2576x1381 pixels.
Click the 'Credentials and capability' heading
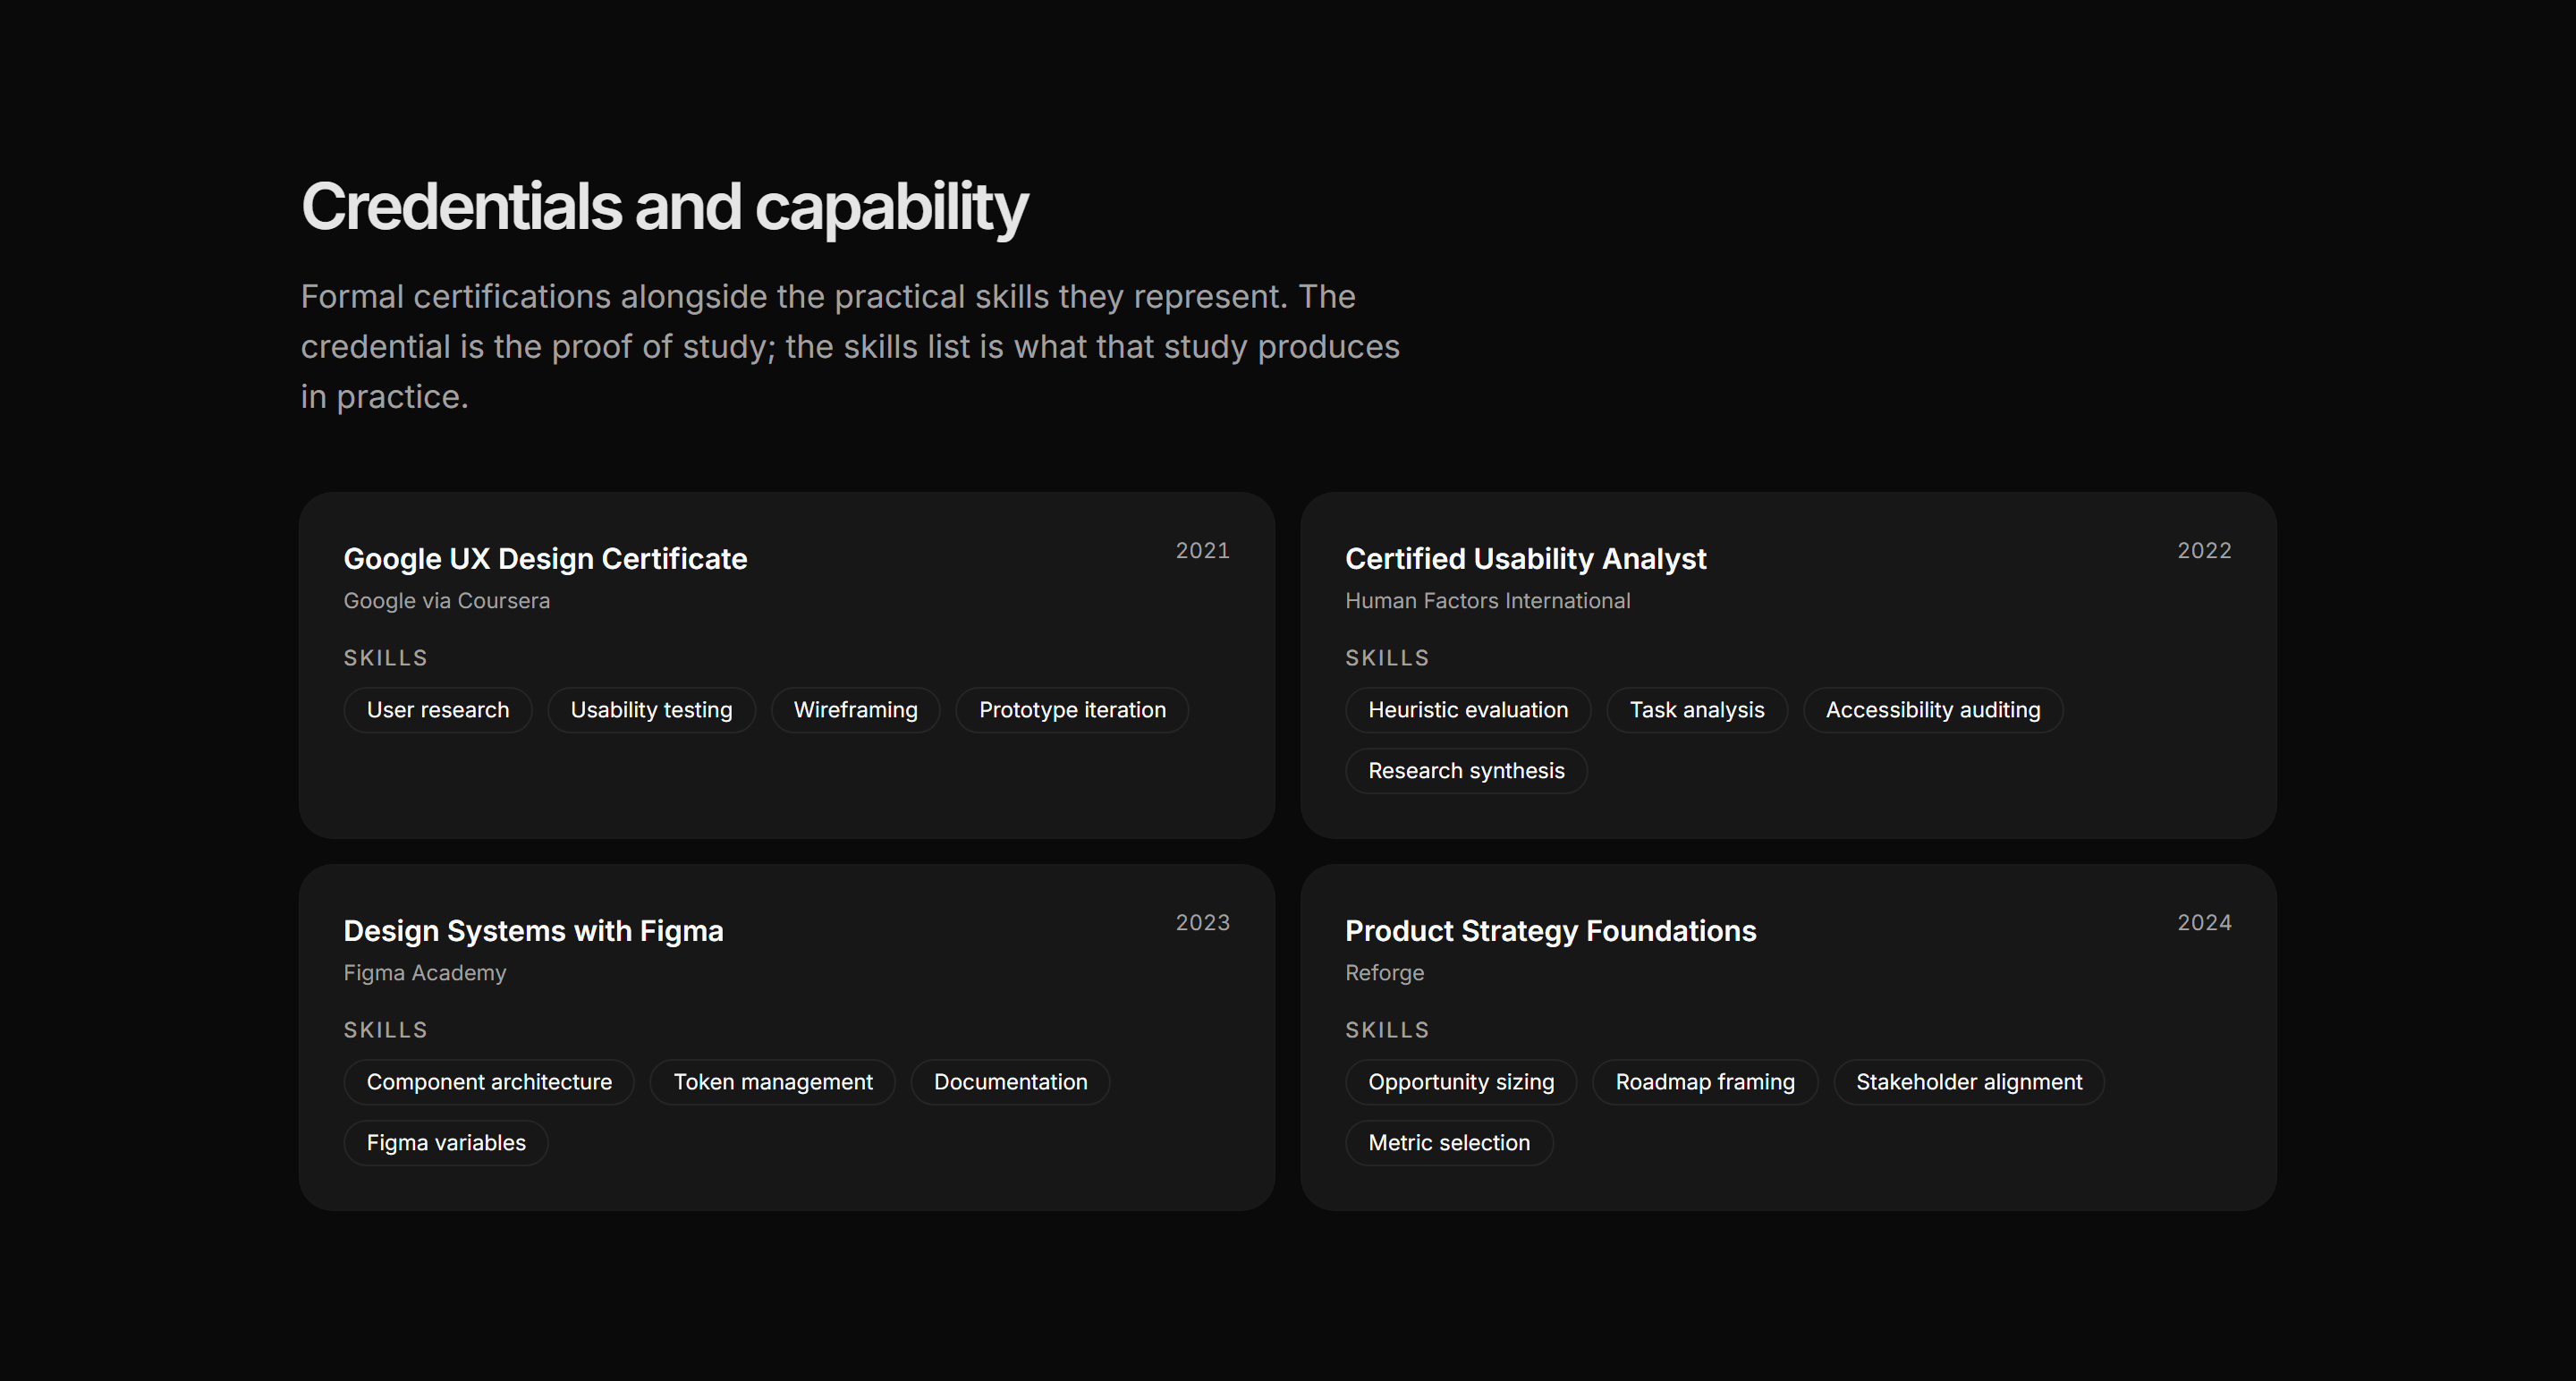[664, 208]
